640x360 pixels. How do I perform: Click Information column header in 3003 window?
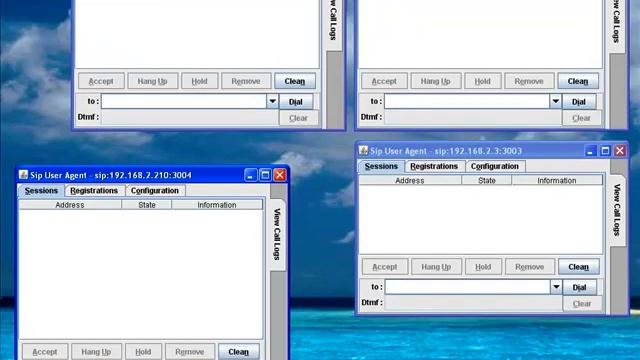pyautogui.click(x=557, y=180)
